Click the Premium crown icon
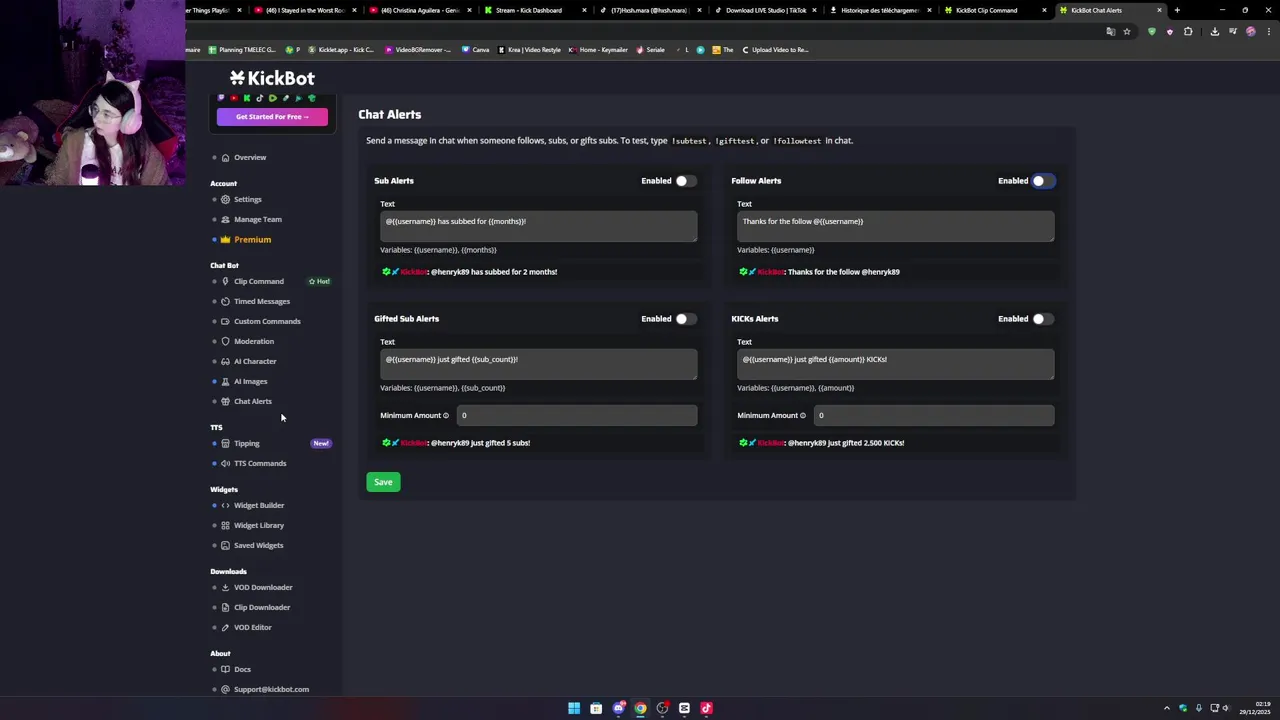The width and height of the screenshot is (1280, 720). (x=225, y=239)
